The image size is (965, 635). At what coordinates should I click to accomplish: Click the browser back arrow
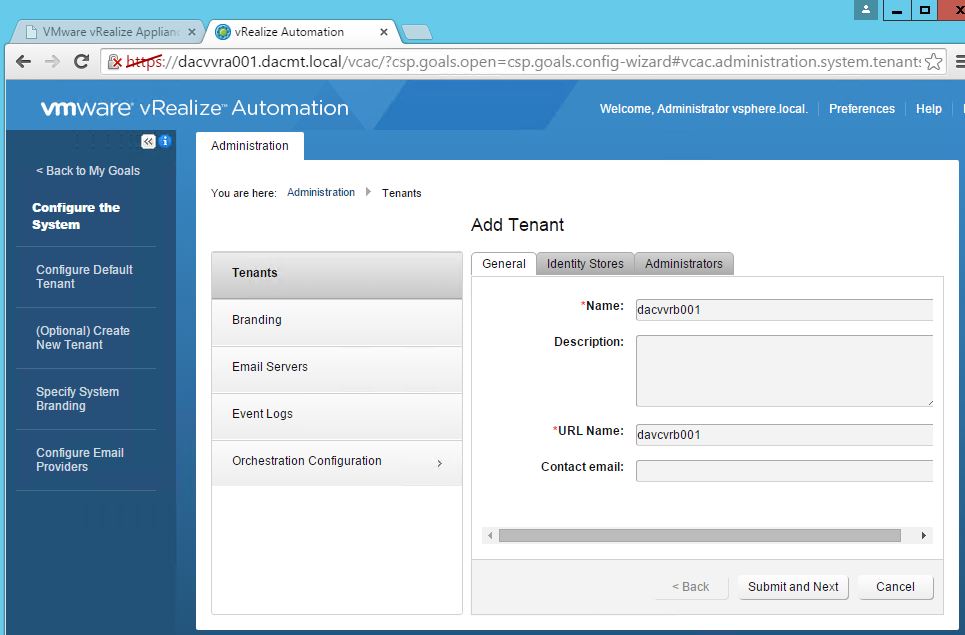[23, 62]
